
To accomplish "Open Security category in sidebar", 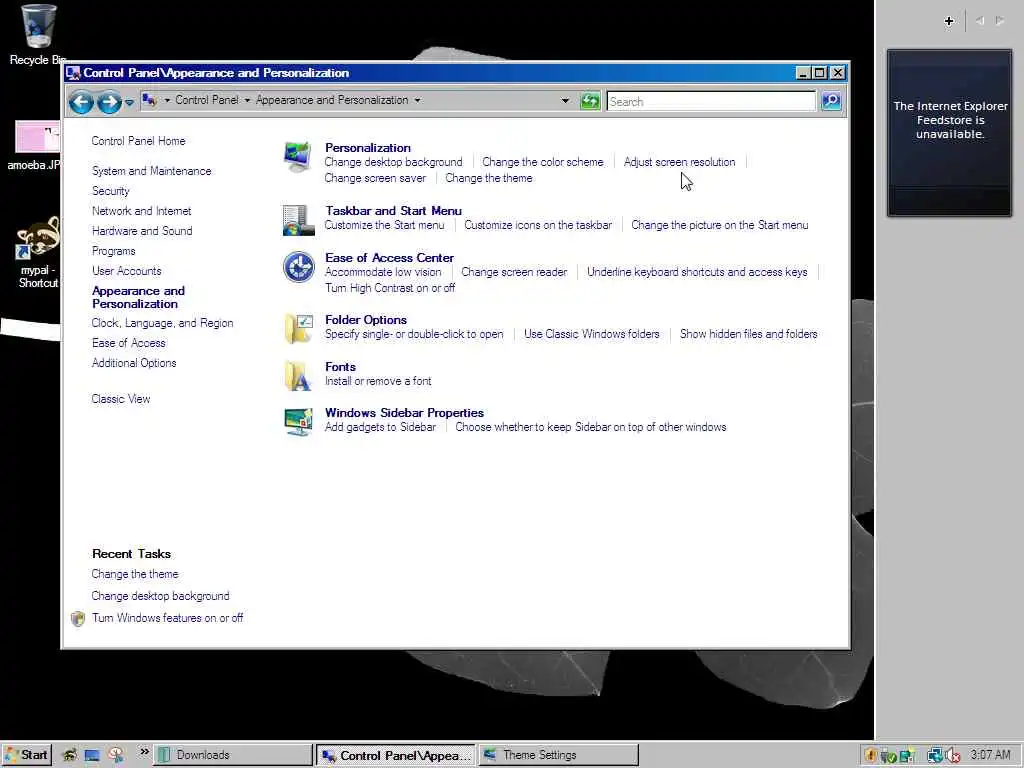I will [x=110, y=191].
